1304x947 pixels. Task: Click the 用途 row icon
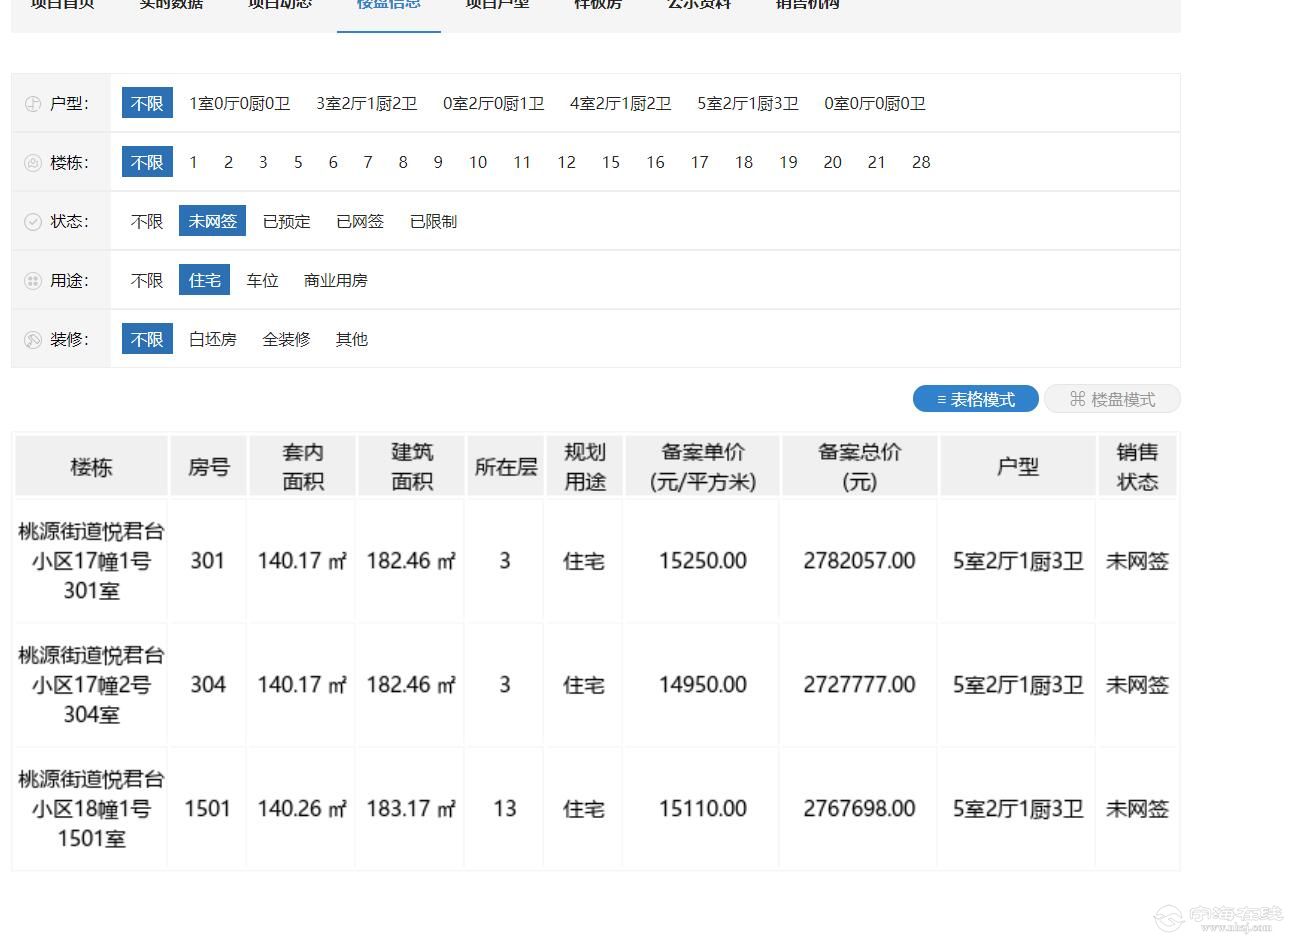(x=33, y=281)
